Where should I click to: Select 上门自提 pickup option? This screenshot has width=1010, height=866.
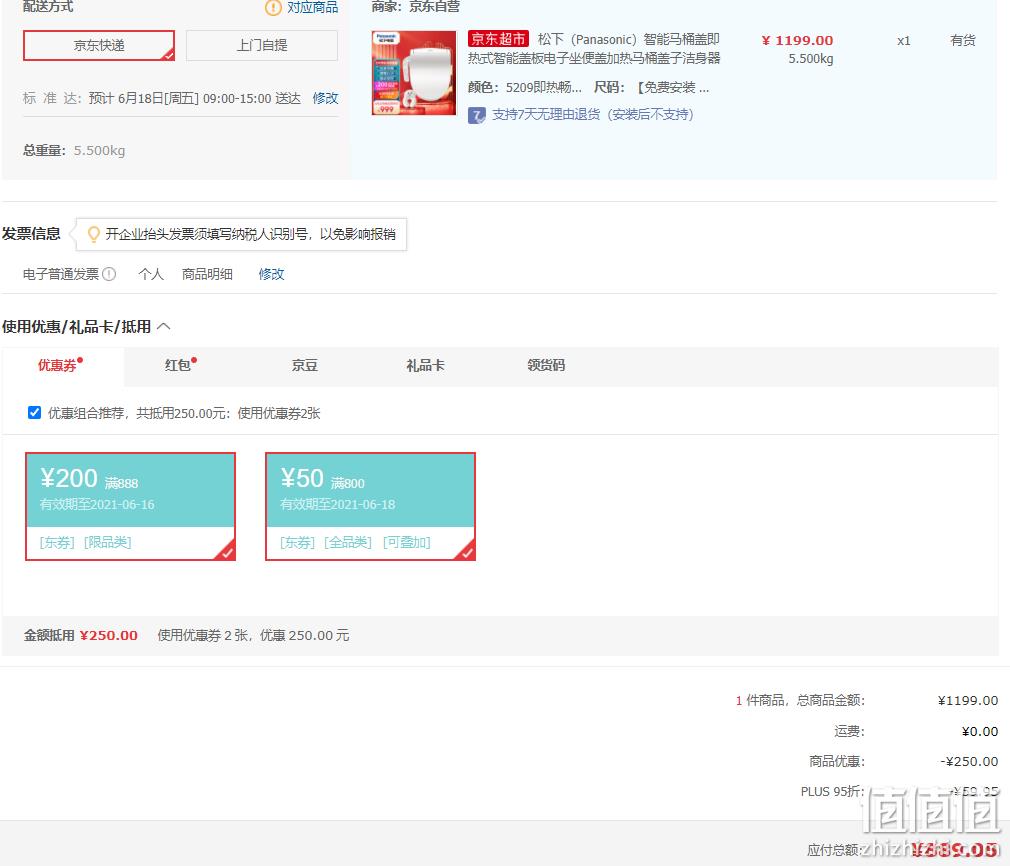click(262, 45)
